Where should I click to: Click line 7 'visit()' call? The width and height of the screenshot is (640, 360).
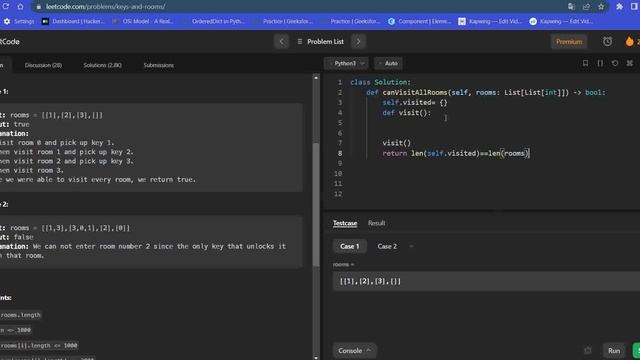[x=396, y=143]
